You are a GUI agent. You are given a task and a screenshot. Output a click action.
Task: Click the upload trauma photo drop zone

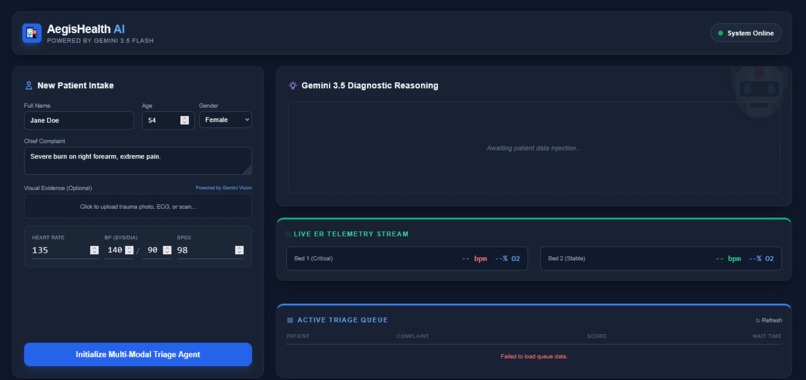[138, 207]
